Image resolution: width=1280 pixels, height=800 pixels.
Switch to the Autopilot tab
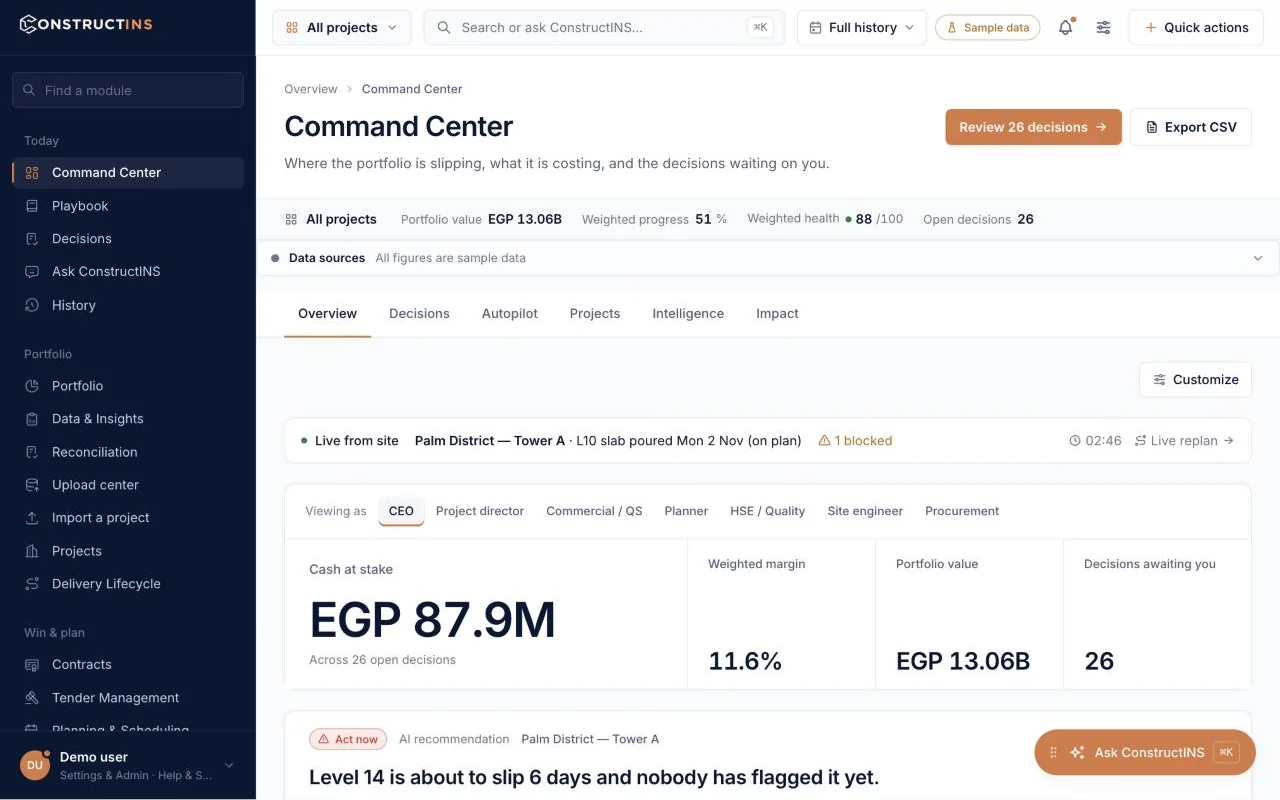pyautogui.click(x=510, y=314)
